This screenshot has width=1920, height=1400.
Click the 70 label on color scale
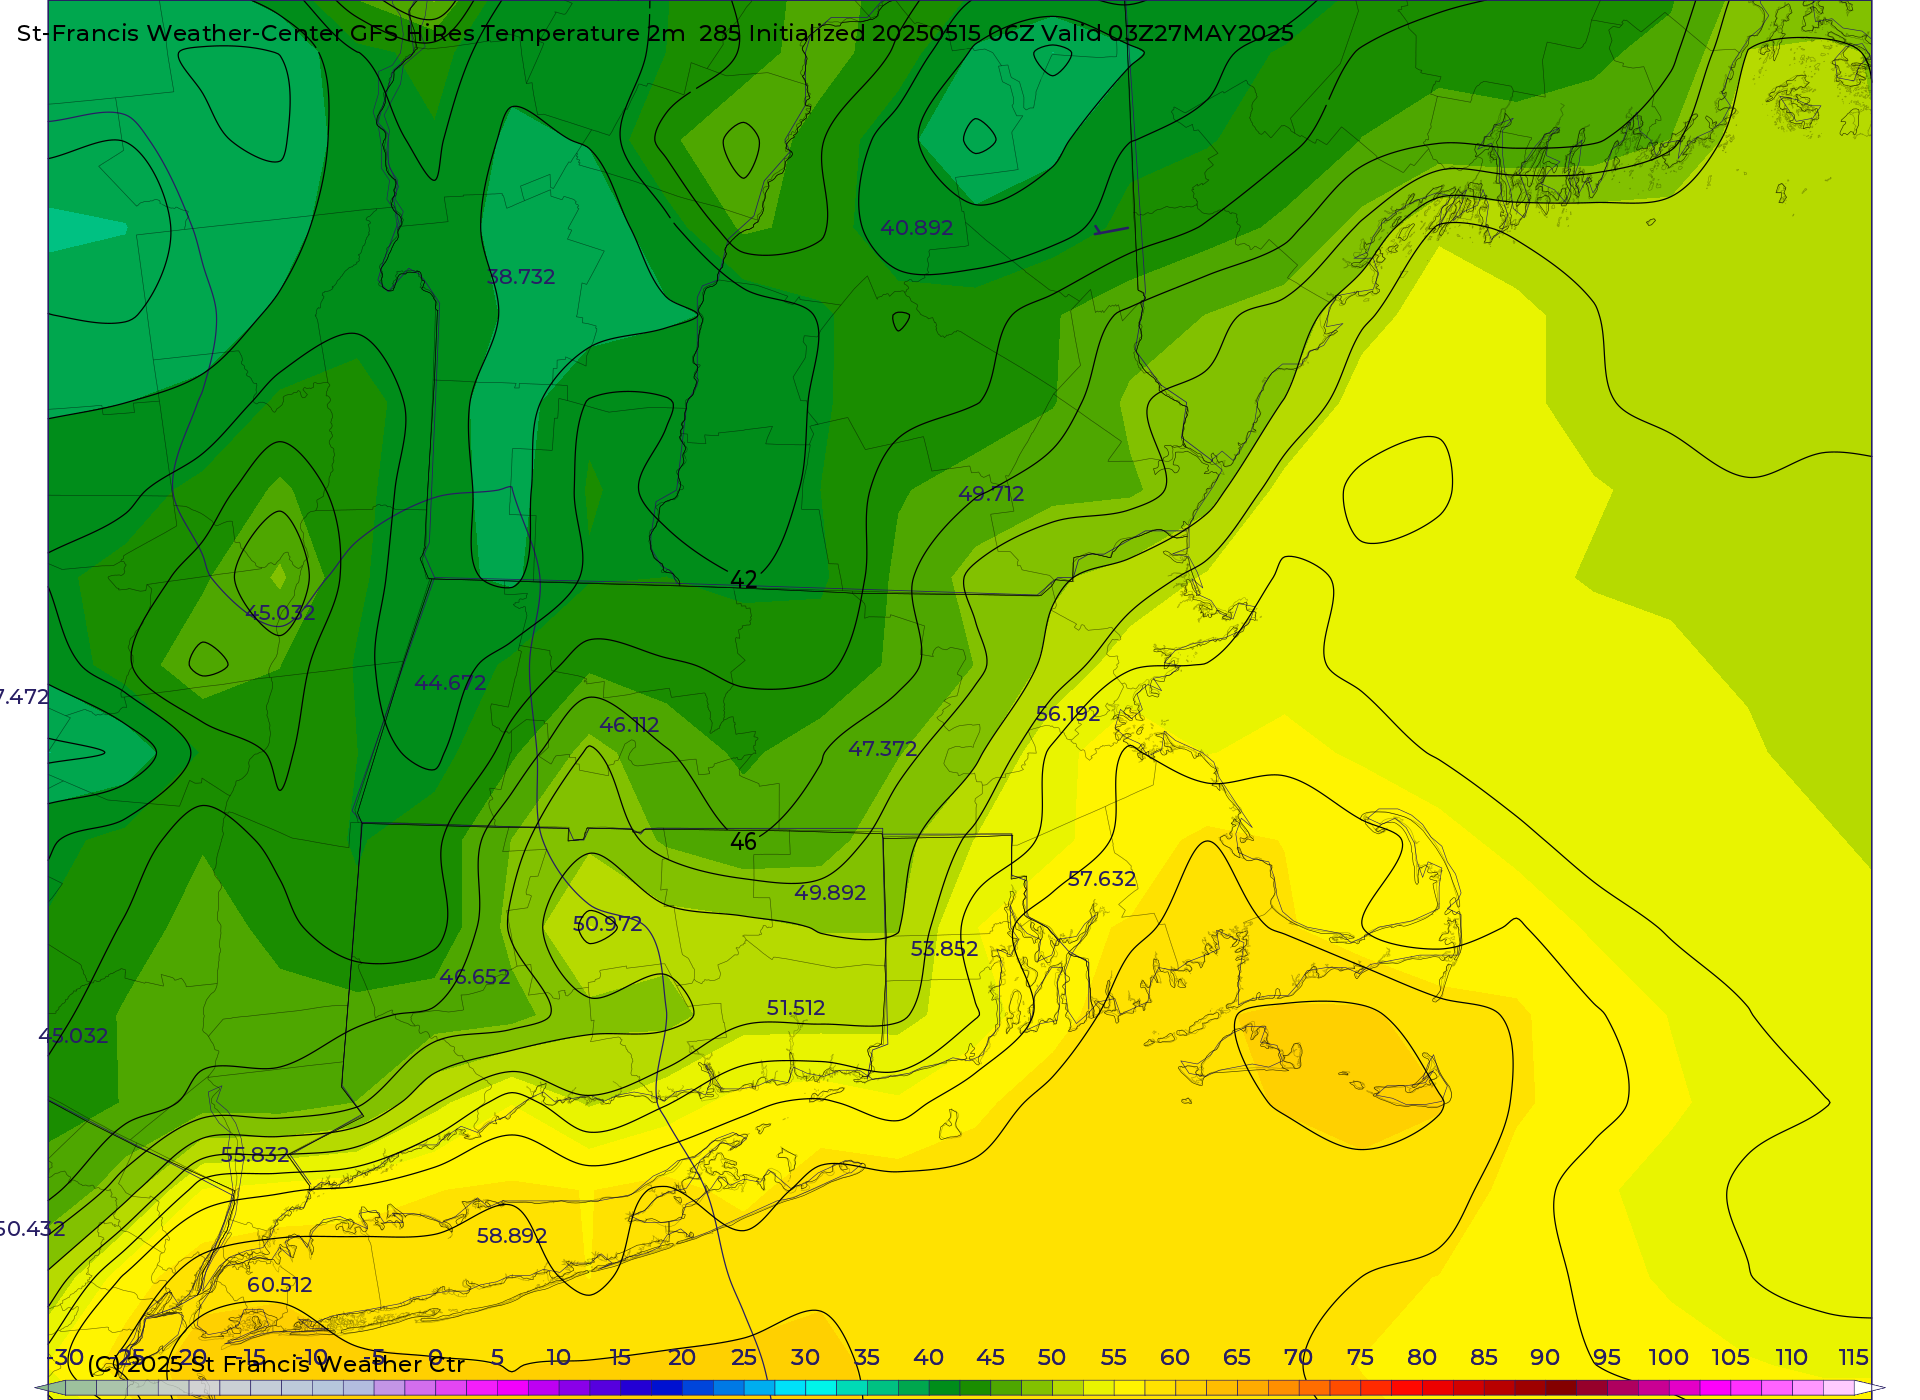pyautogui.click(x=1298, y=1357)
